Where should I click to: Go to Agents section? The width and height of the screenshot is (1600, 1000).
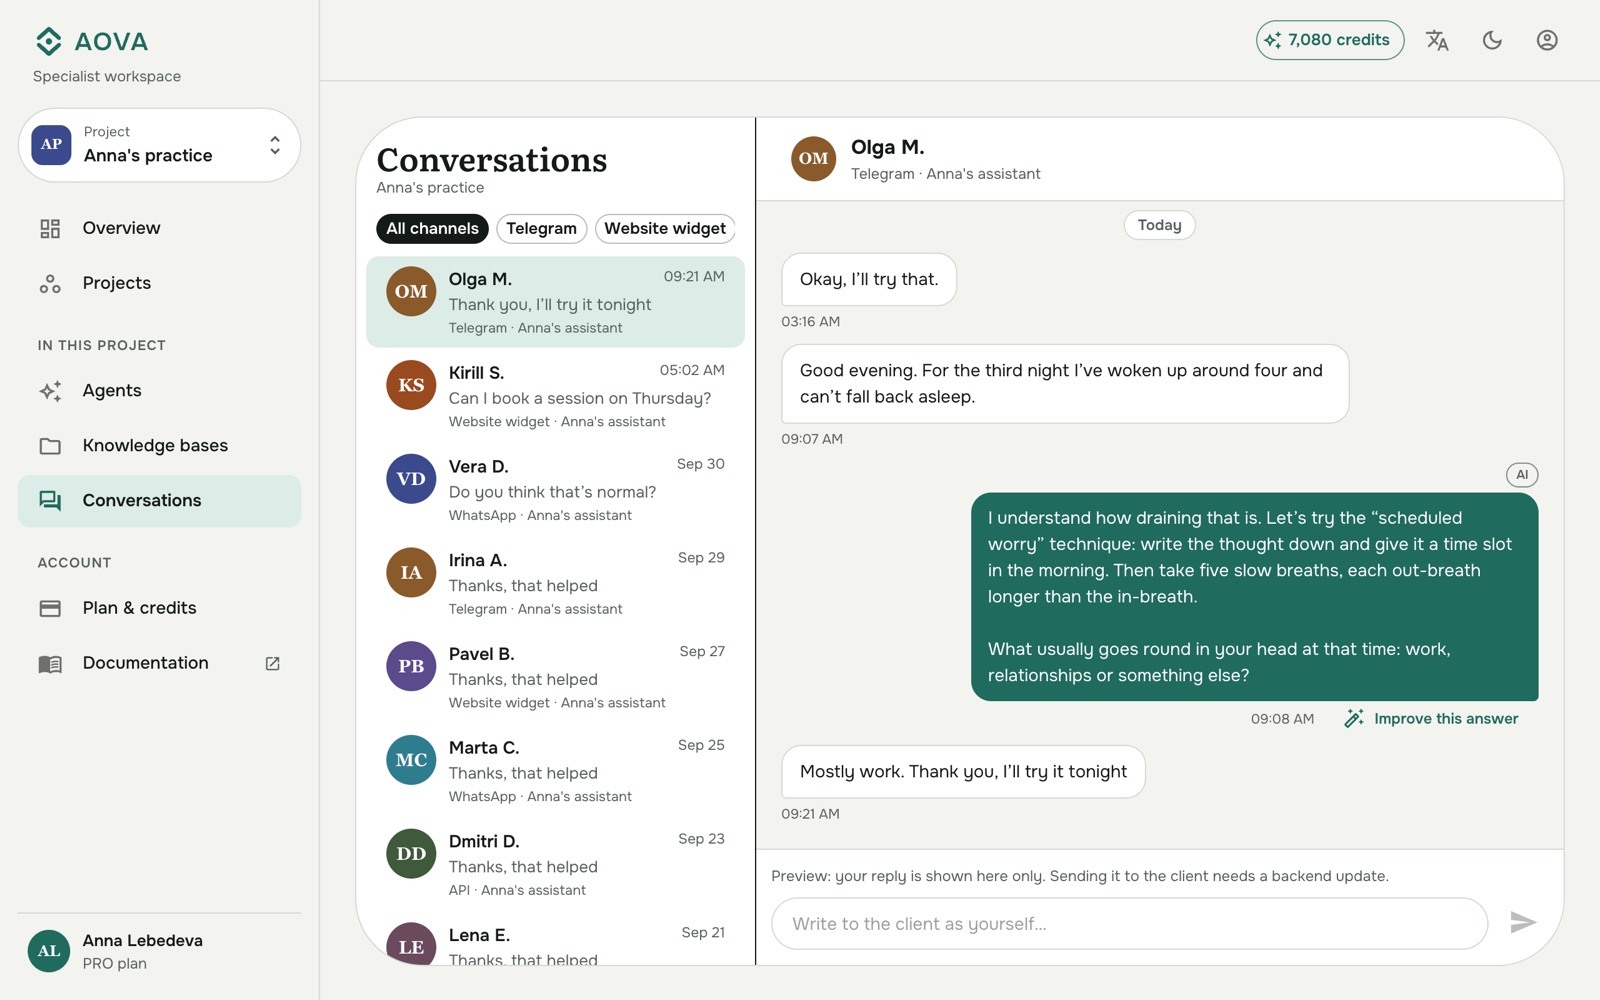click(159, 391)
